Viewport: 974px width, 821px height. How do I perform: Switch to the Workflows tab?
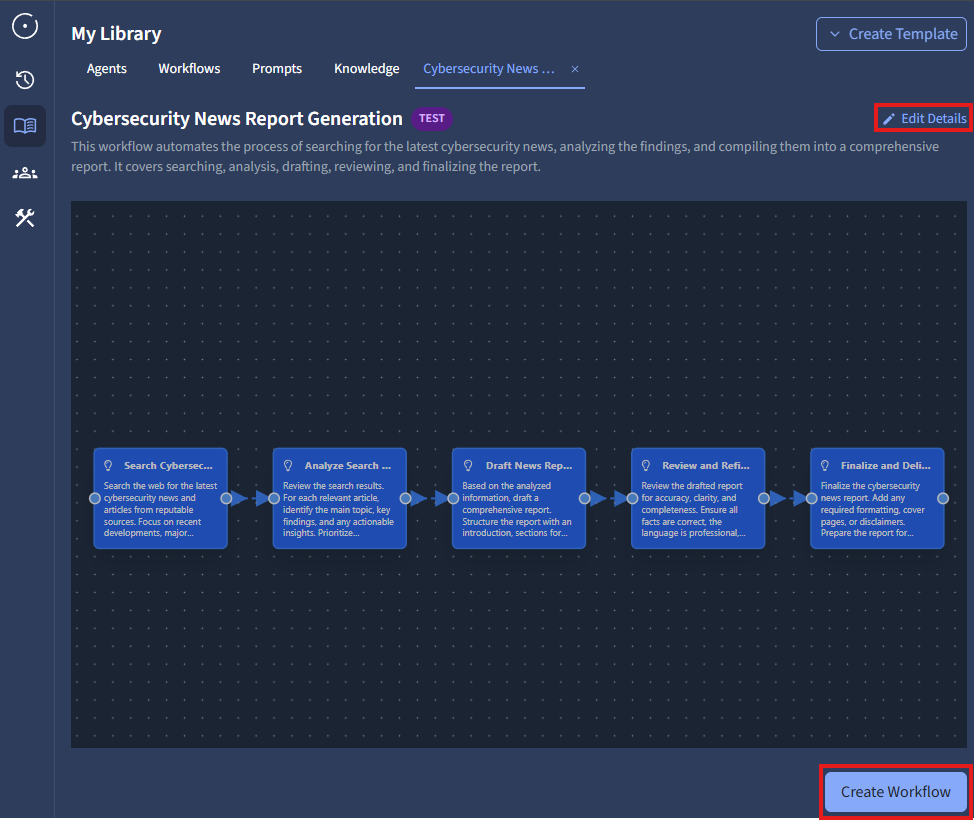tap(189, 69)
